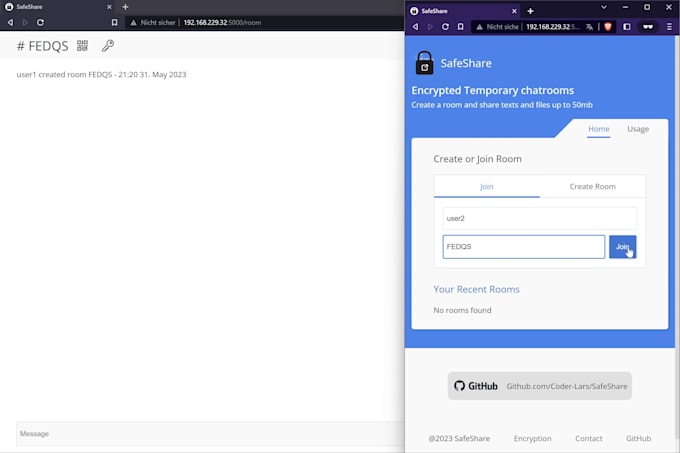Open the Contact footer link
The height and width of the screenshot is (453, 680).
588,438
